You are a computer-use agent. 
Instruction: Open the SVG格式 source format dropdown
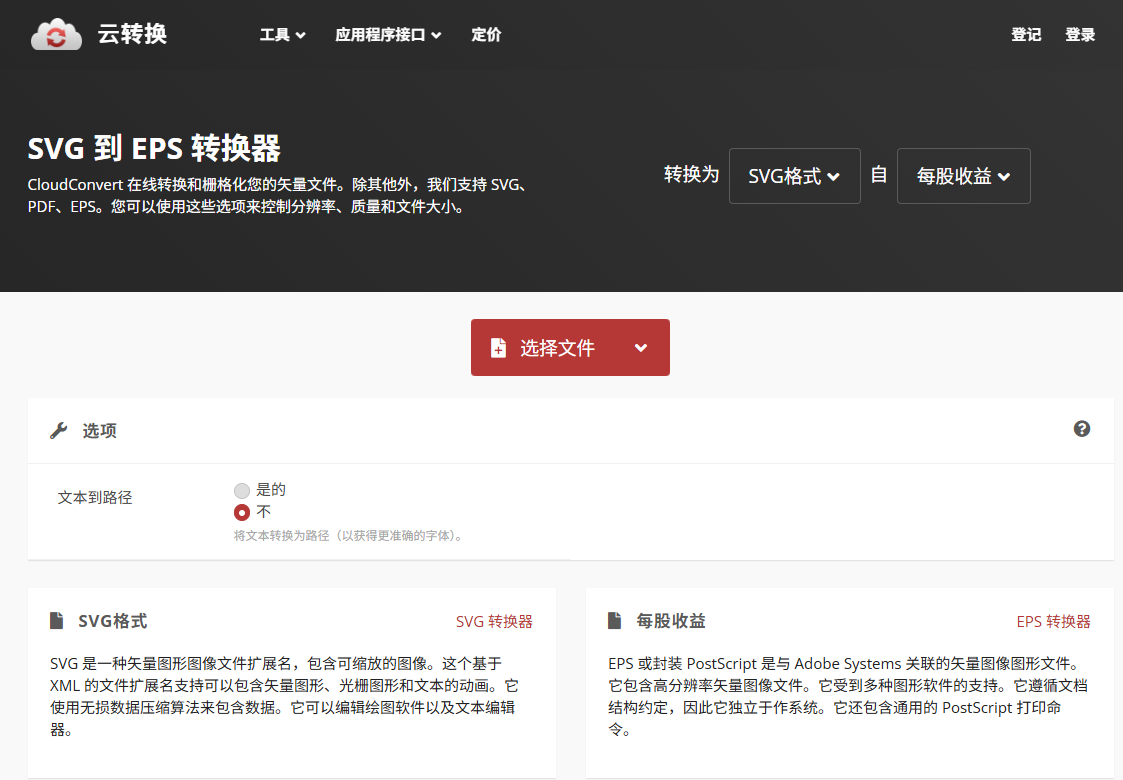(794, 176)
